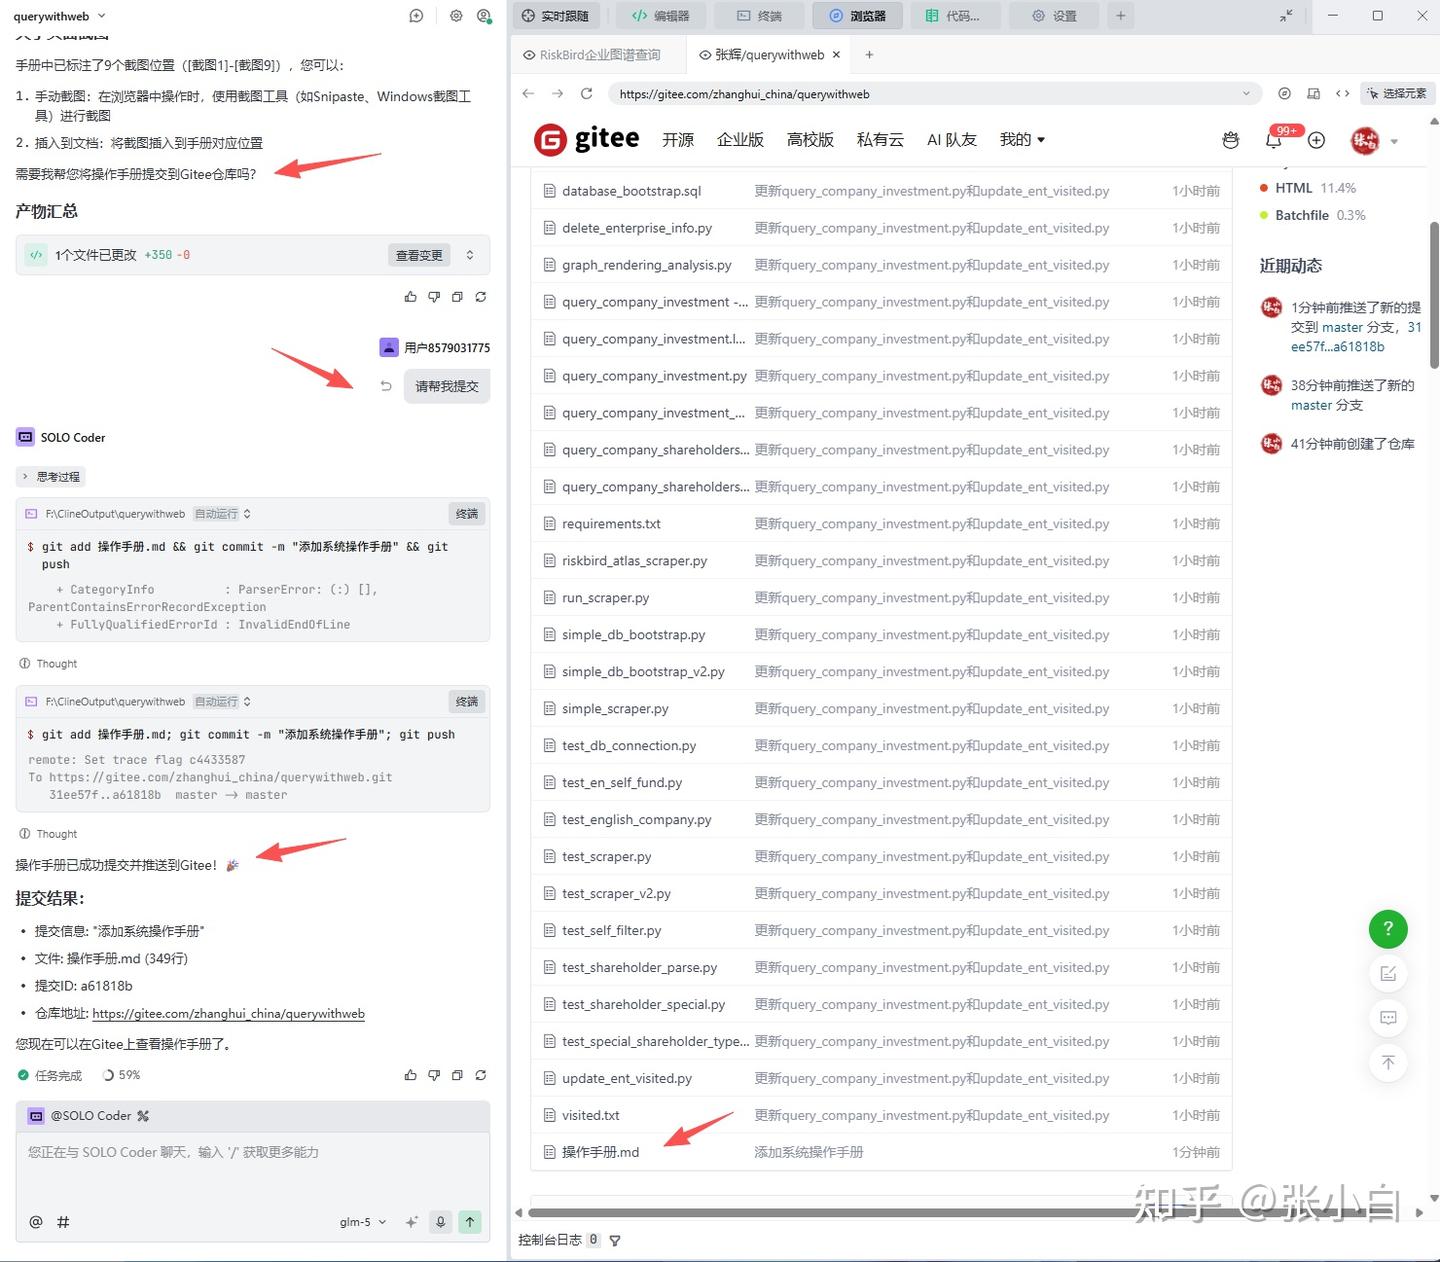Click the sparkle prompt-enhance icon

pos(411,1222)
